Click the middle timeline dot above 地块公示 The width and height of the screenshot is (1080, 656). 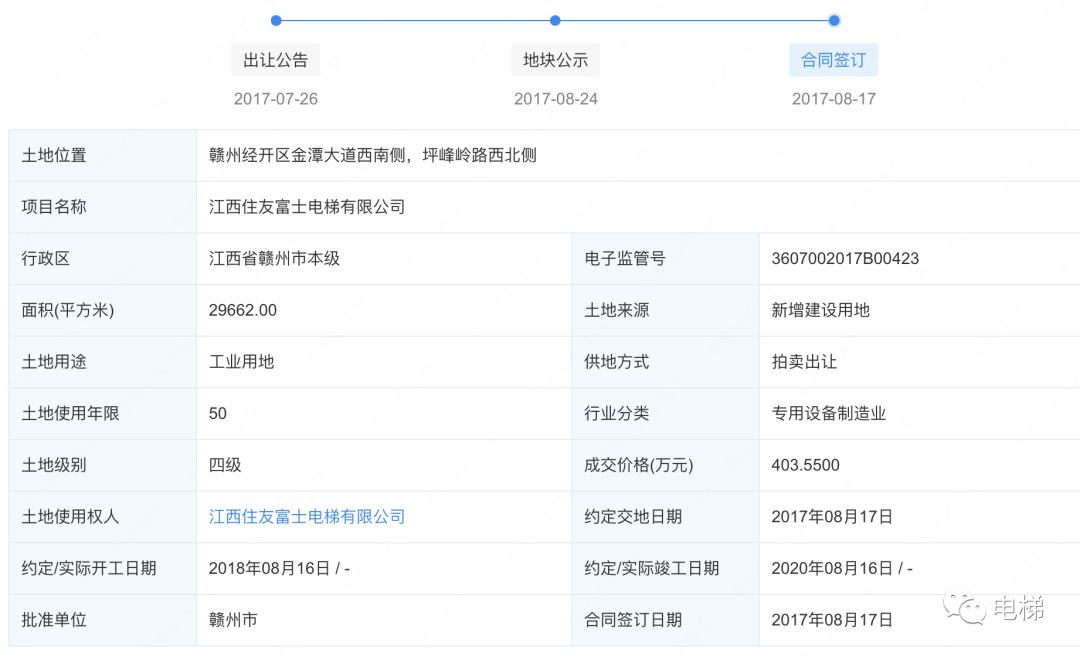[x=555, y=20]
